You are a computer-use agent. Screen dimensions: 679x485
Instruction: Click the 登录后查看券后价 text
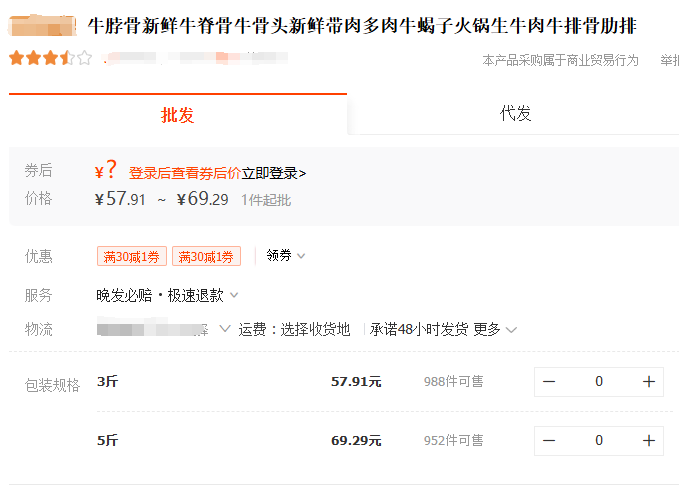click(x=184, y=173)
